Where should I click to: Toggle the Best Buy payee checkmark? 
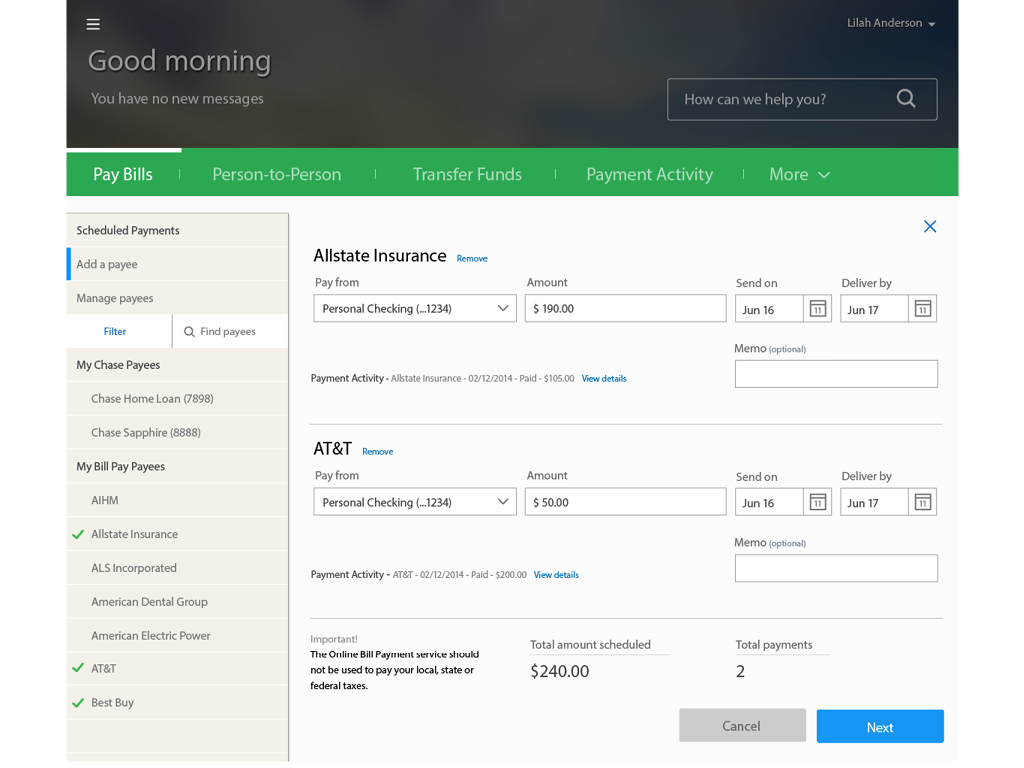click(x=78, y=703)
